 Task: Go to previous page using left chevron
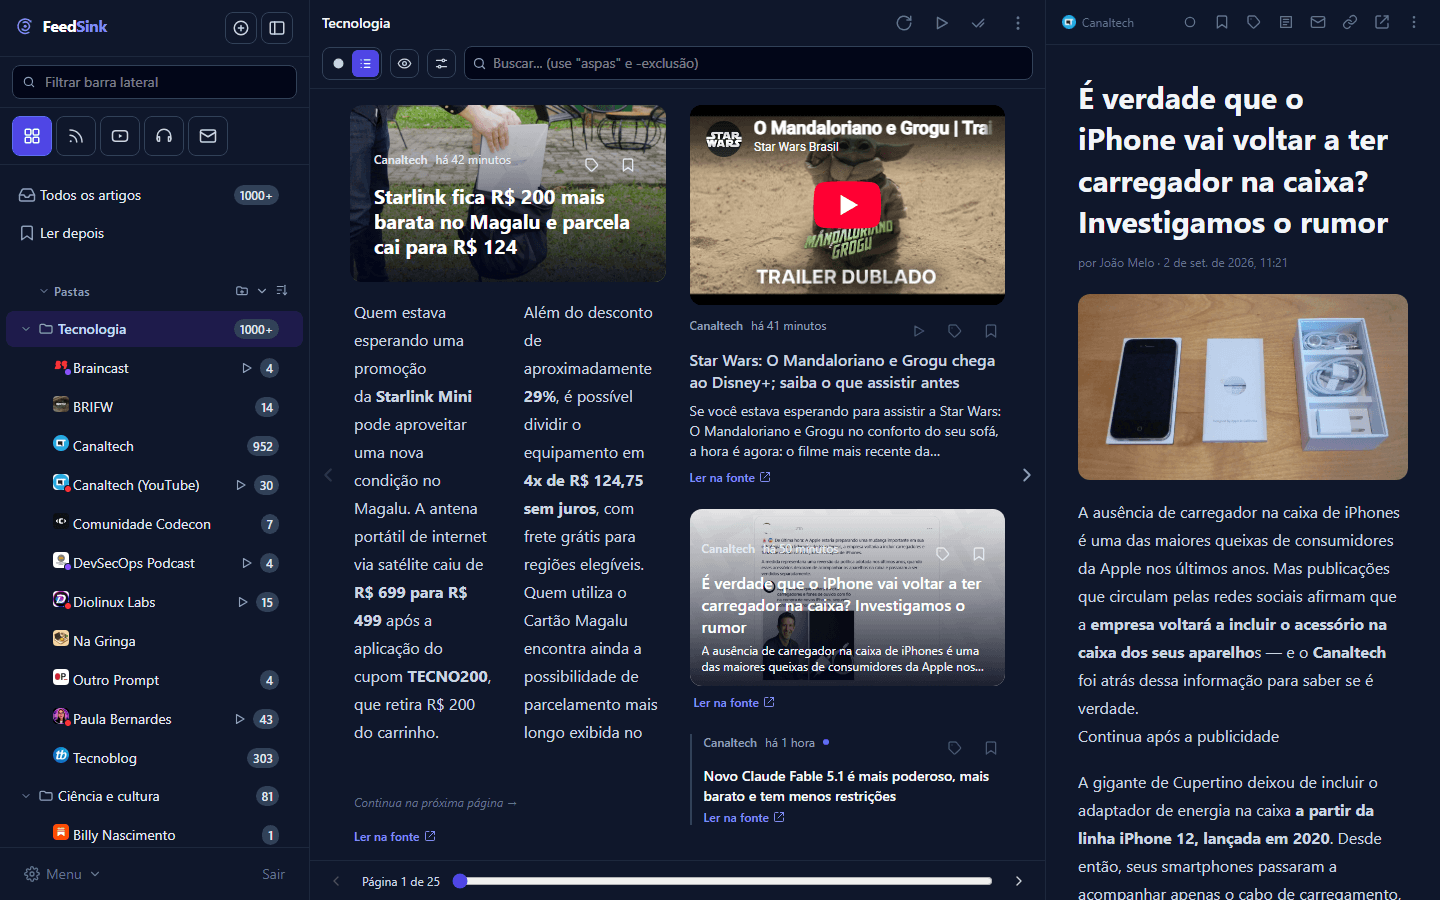point(328,475)
